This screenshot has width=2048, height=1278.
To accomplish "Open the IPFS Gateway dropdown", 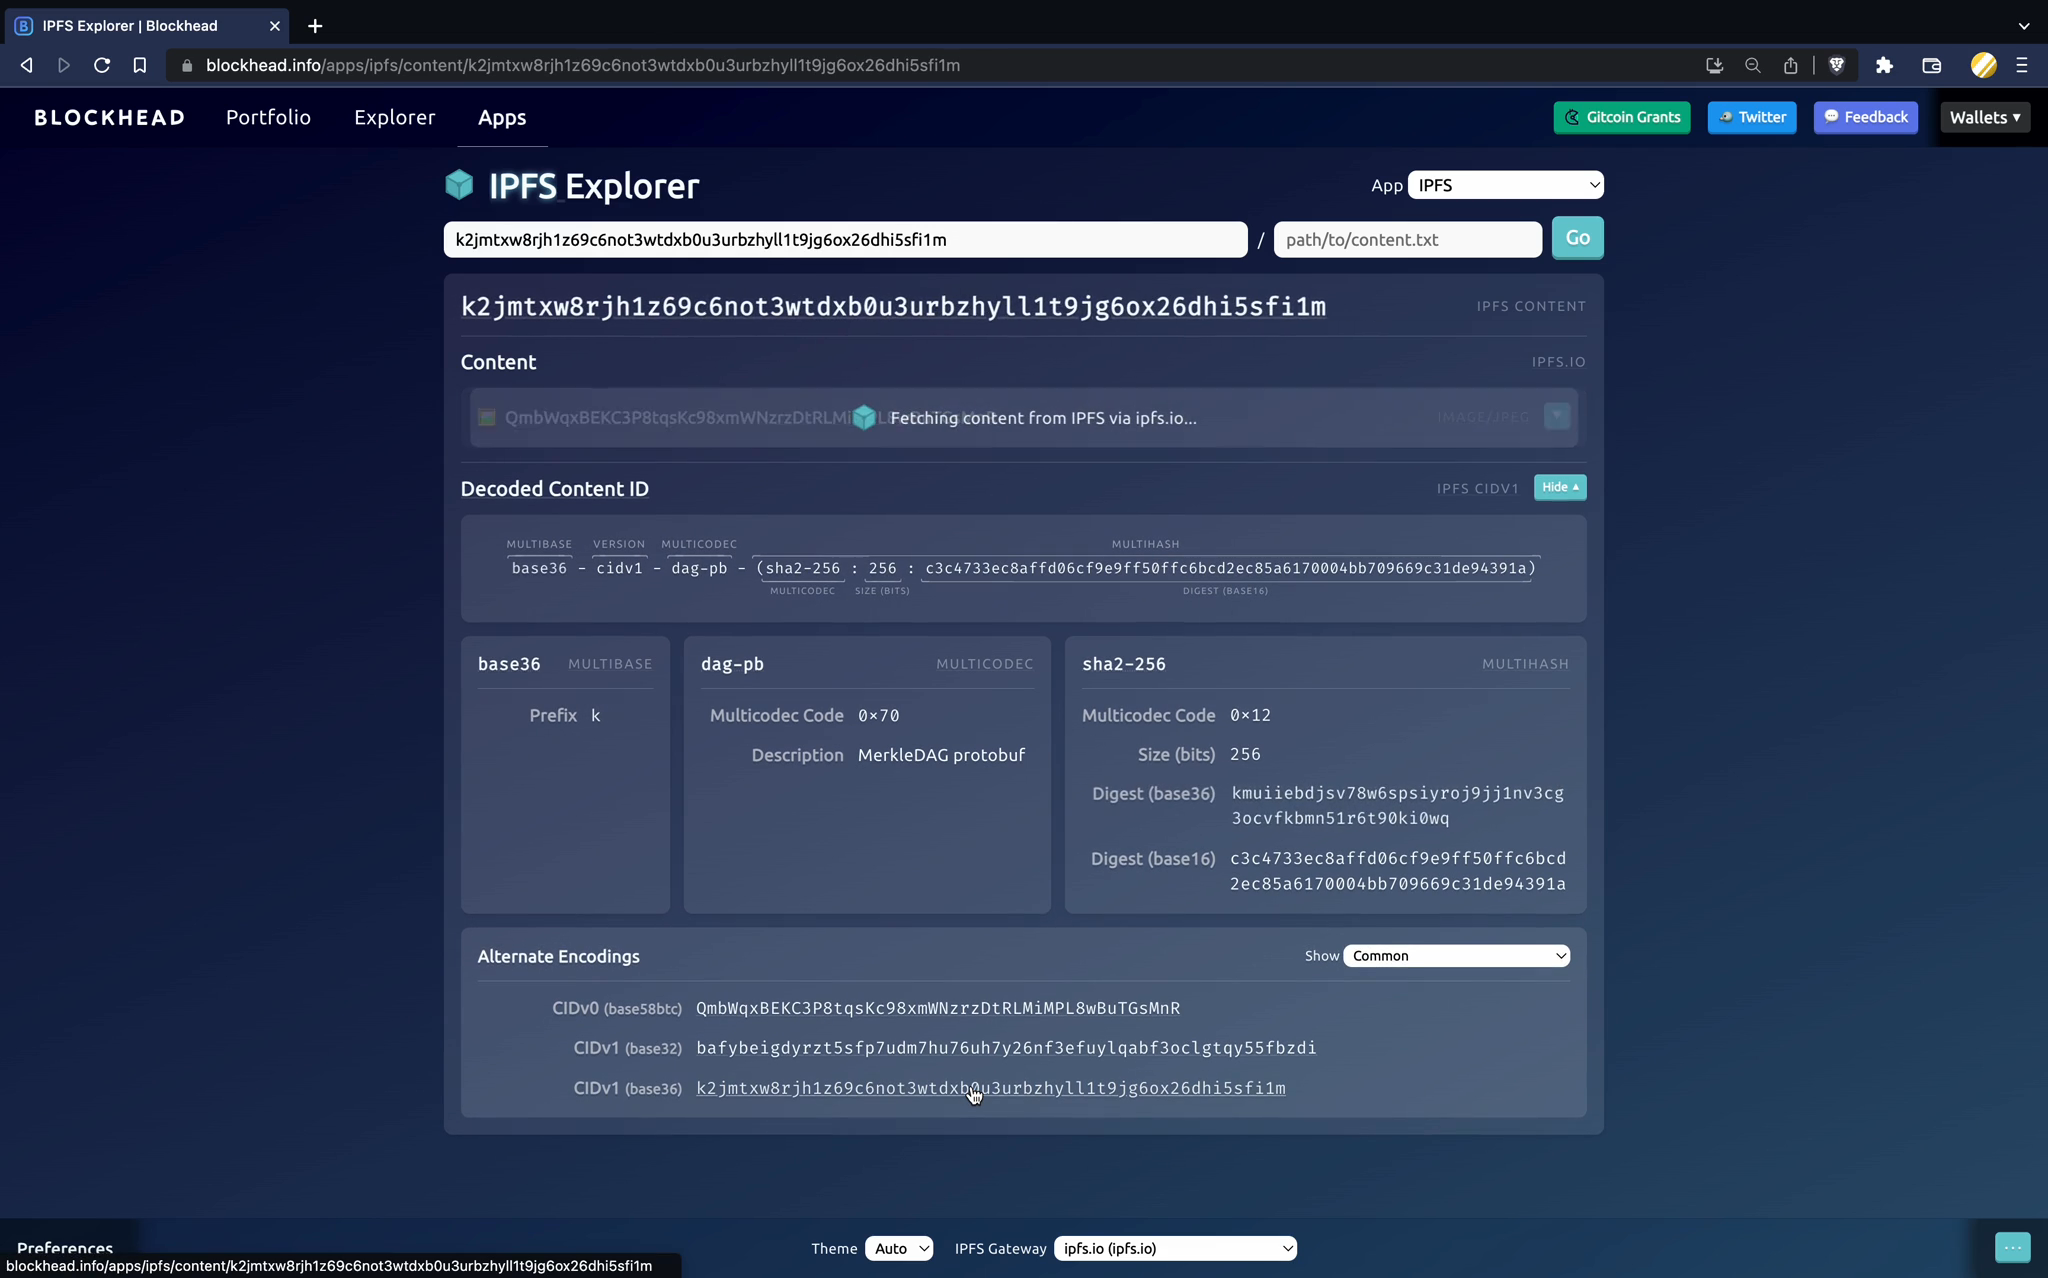I will (1175, 1248).
